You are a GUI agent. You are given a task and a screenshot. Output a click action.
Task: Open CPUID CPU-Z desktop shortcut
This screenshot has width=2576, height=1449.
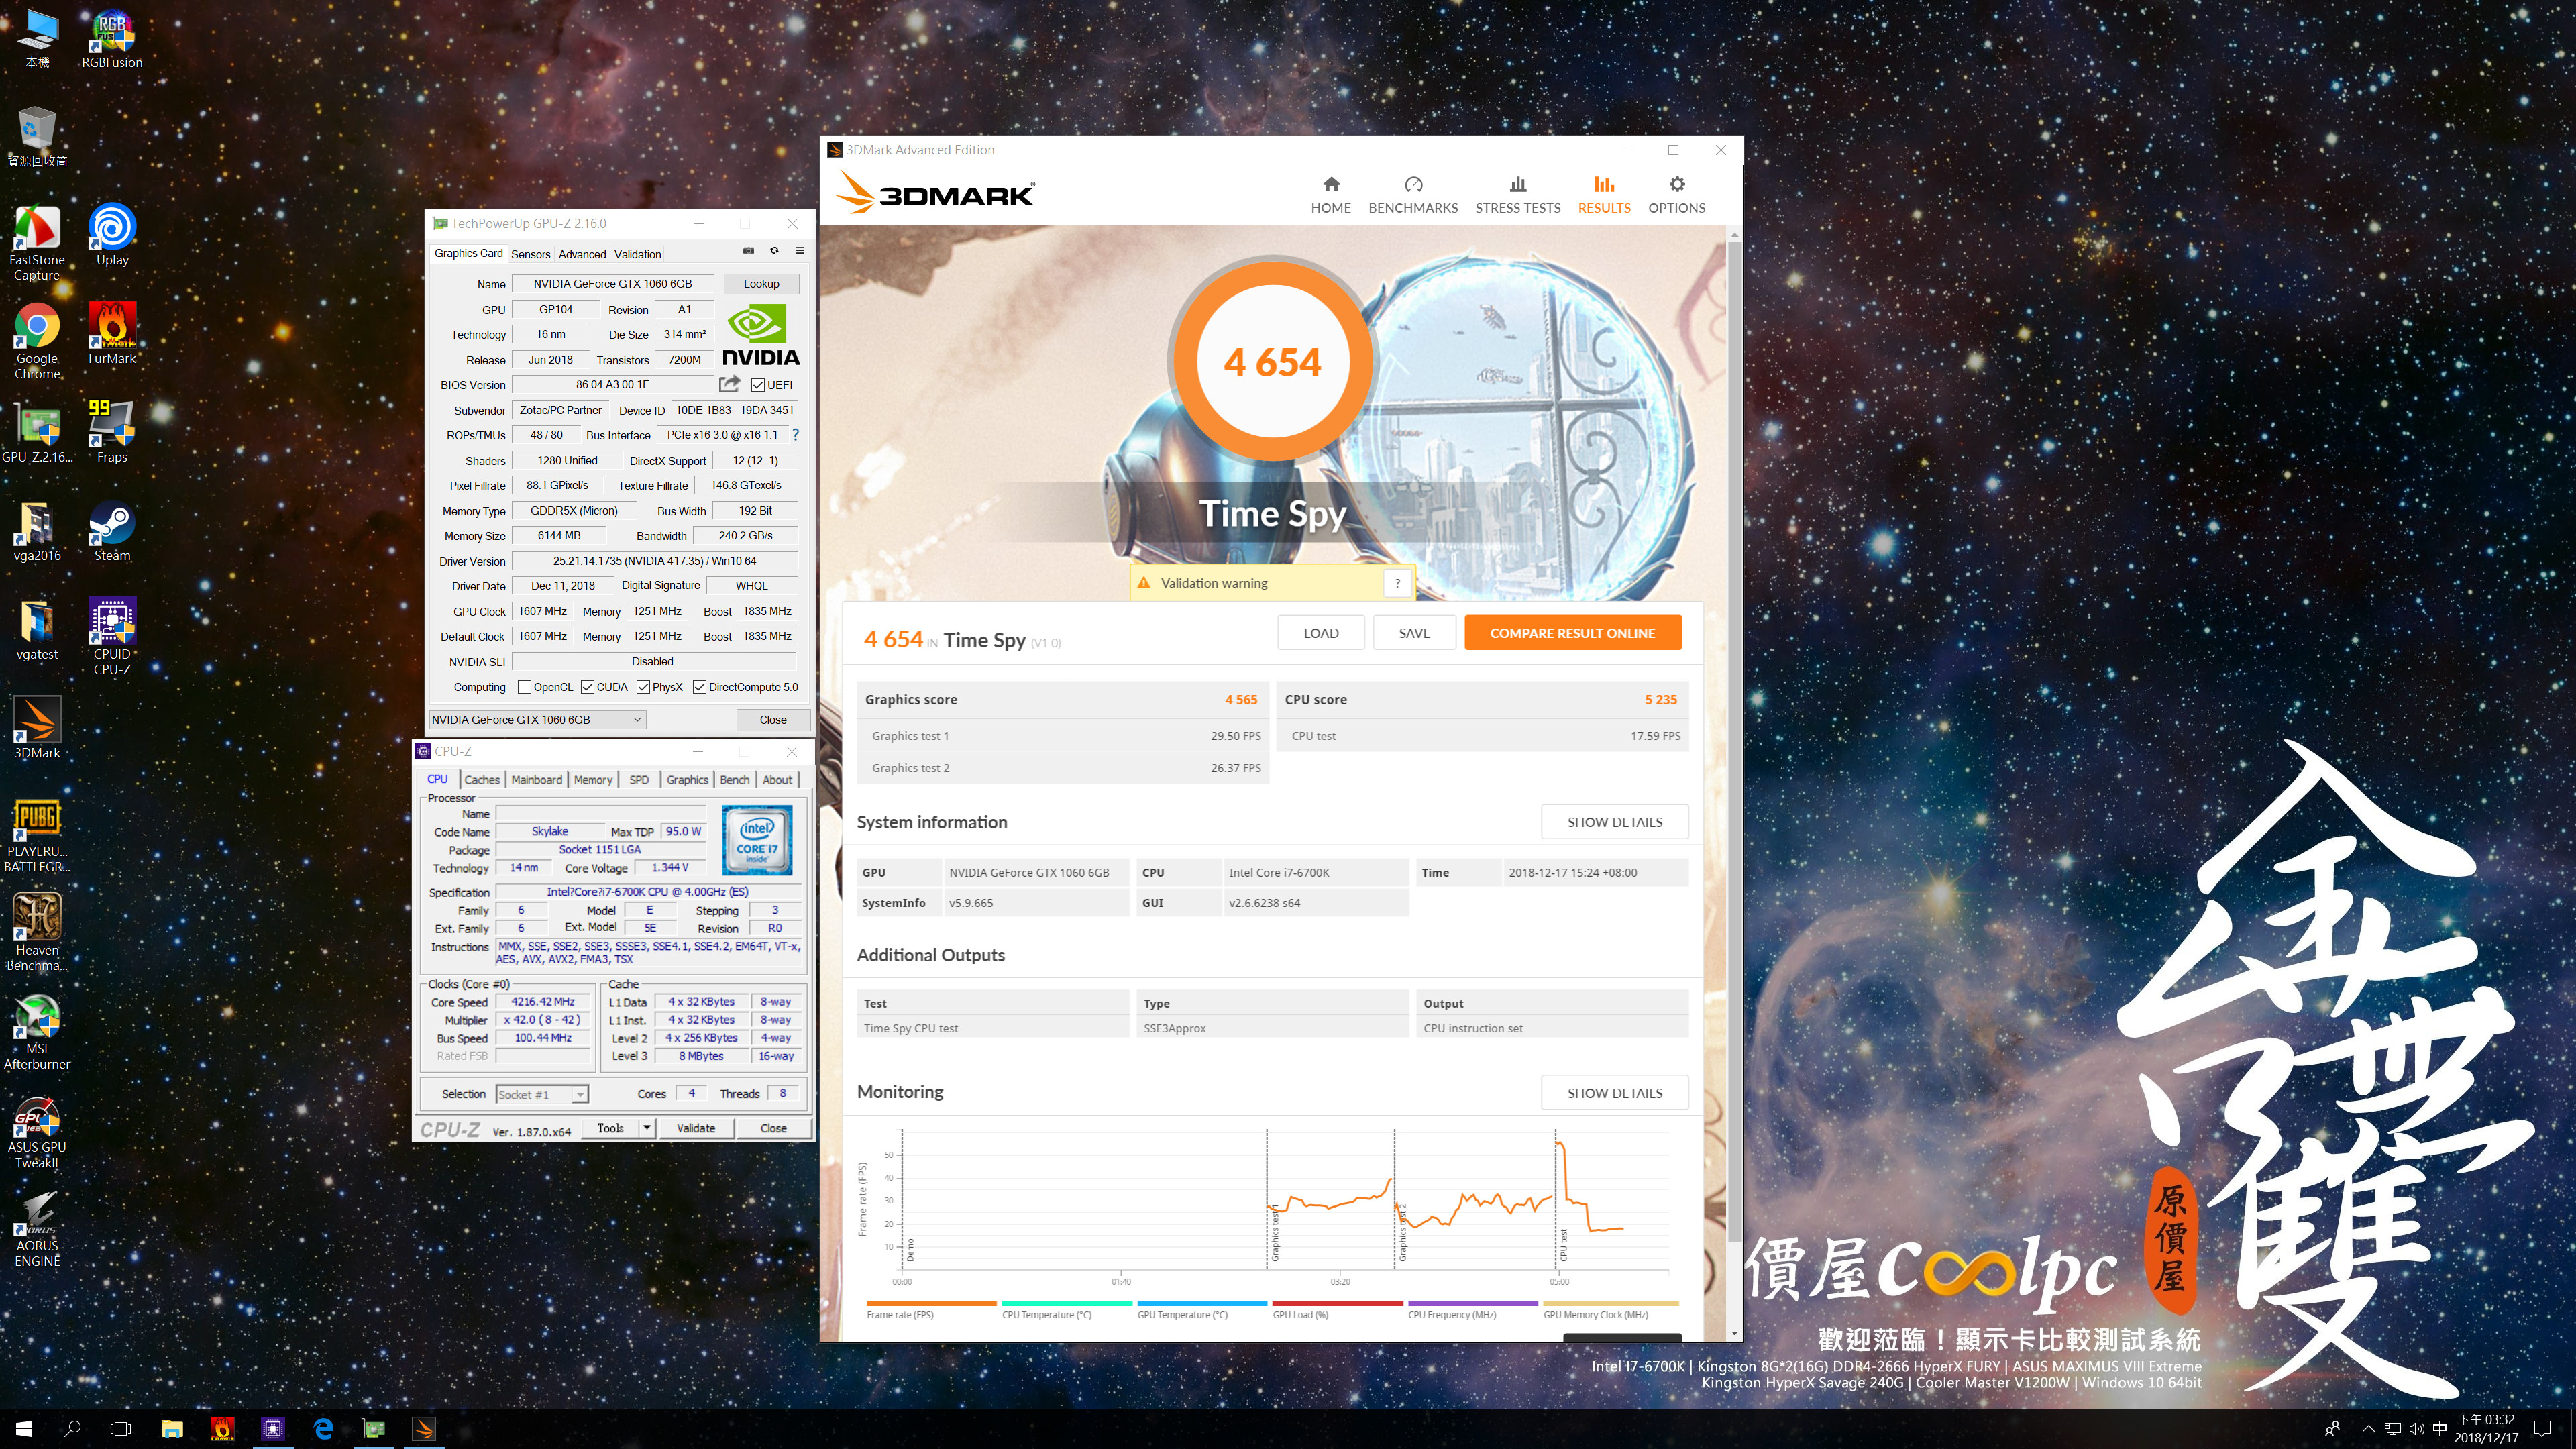(112, 636)
